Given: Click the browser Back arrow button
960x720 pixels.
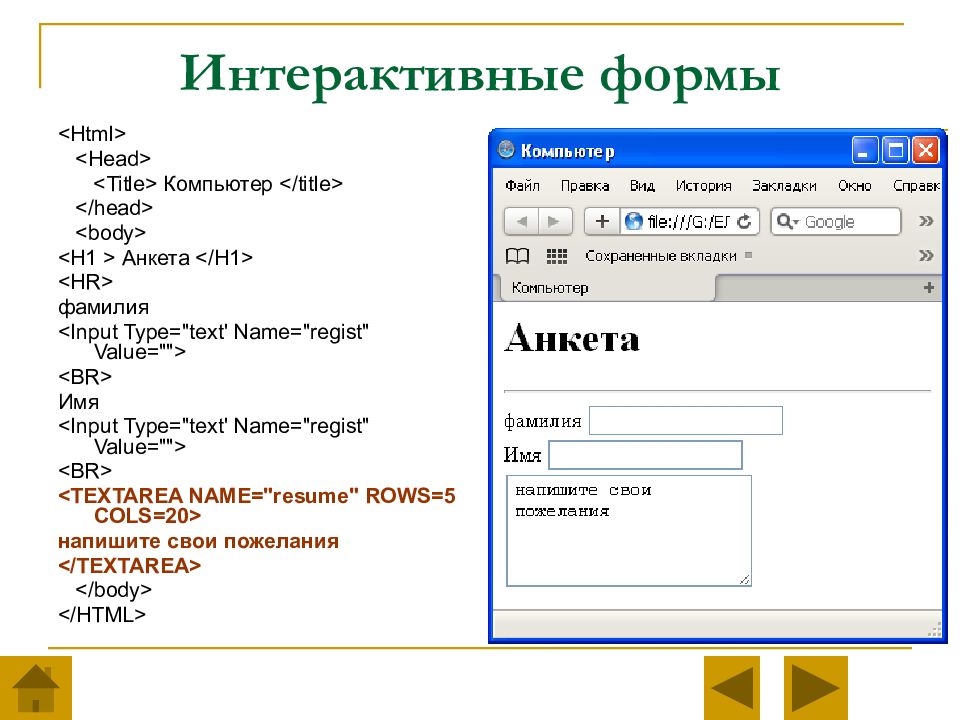Looking at the screenshot, I should (521, 222).
